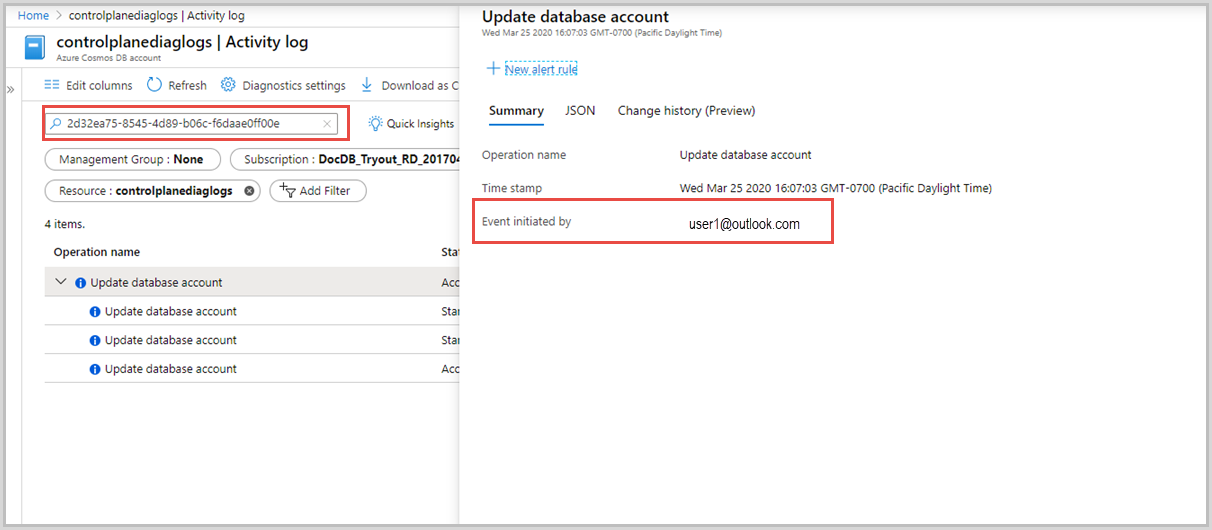Select the last Update database account row
This screenshot has width=1212, height=530.
tap(170, 369)
